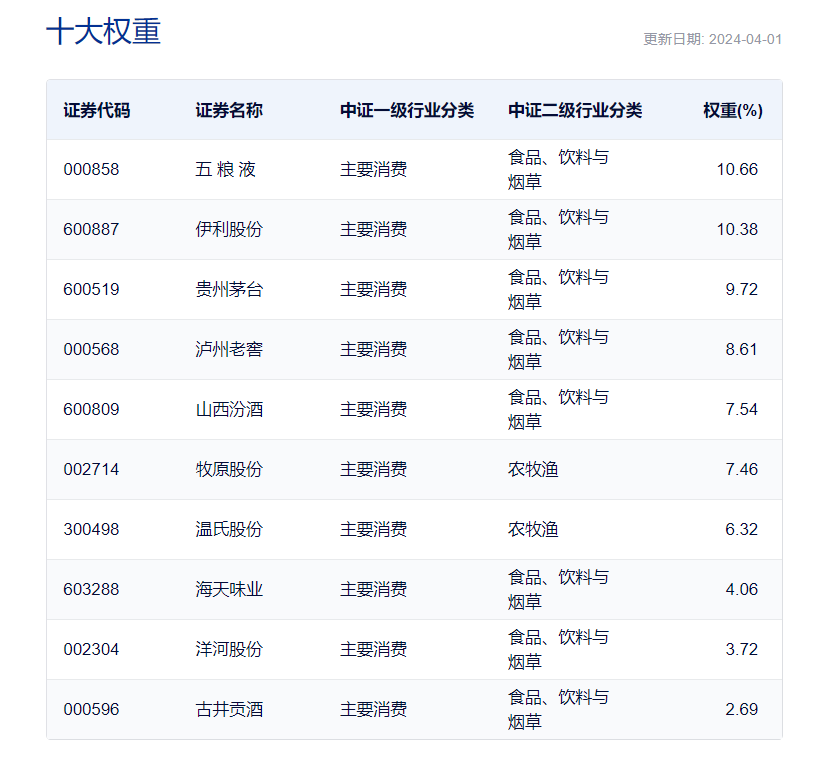Click the stock name 牧原股份
828x769 pixels.
(229, 470)
